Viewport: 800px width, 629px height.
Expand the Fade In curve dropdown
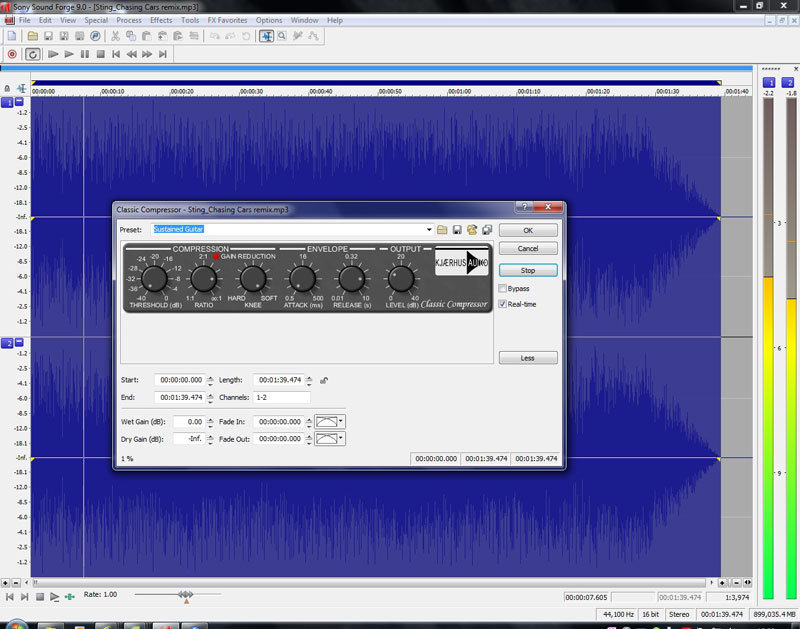pyautogui.click(x=341, y=422)
